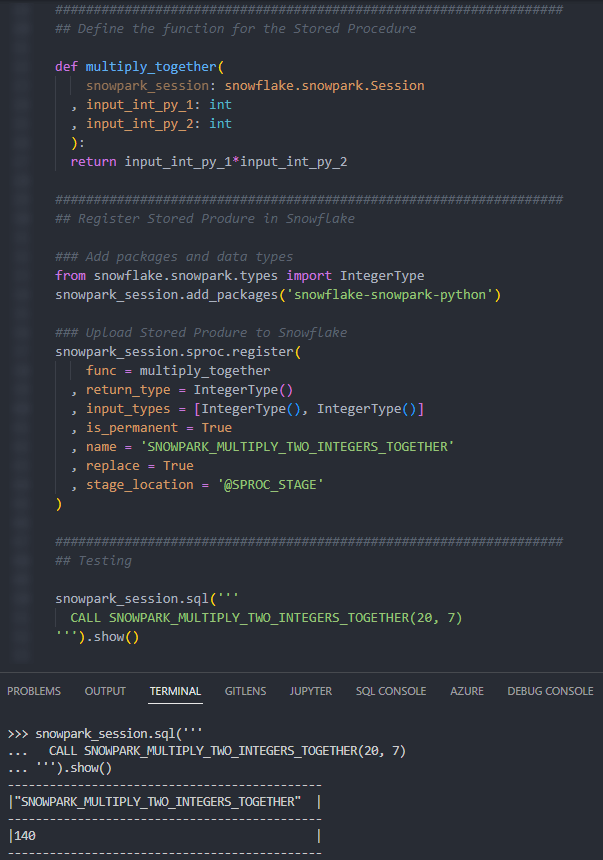Click the 'Add packages and data types' comment
603x860 pixels.
[x=174, y=257]
